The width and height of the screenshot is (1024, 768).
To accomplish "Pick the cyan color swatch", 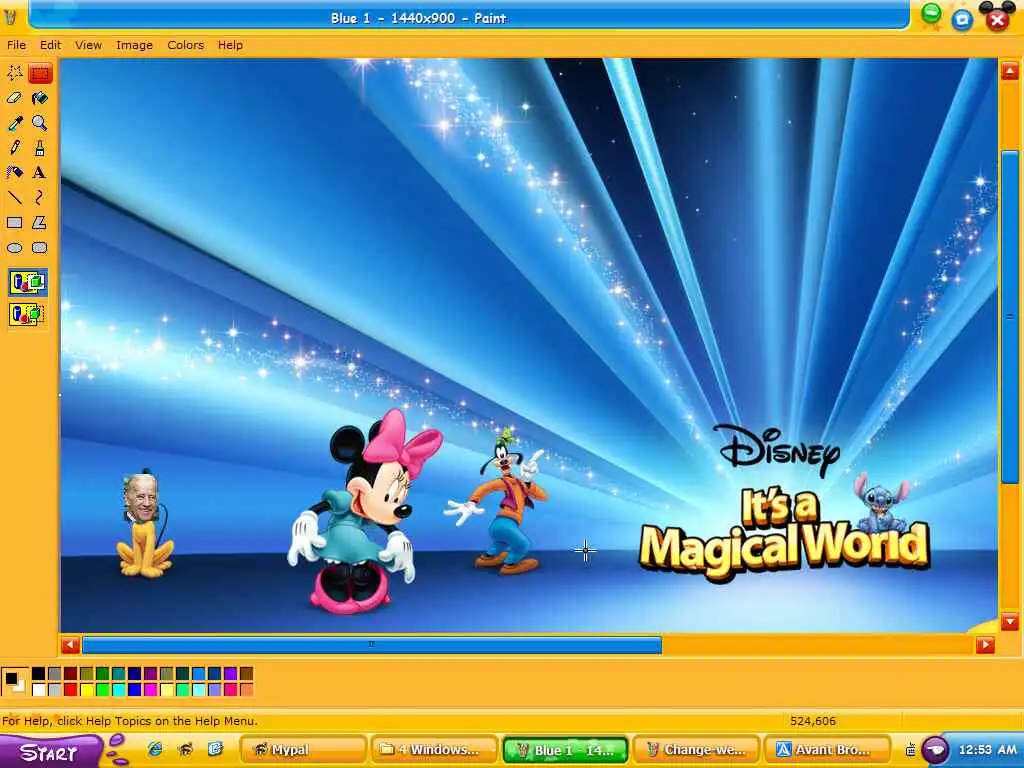I will [119, 690].
